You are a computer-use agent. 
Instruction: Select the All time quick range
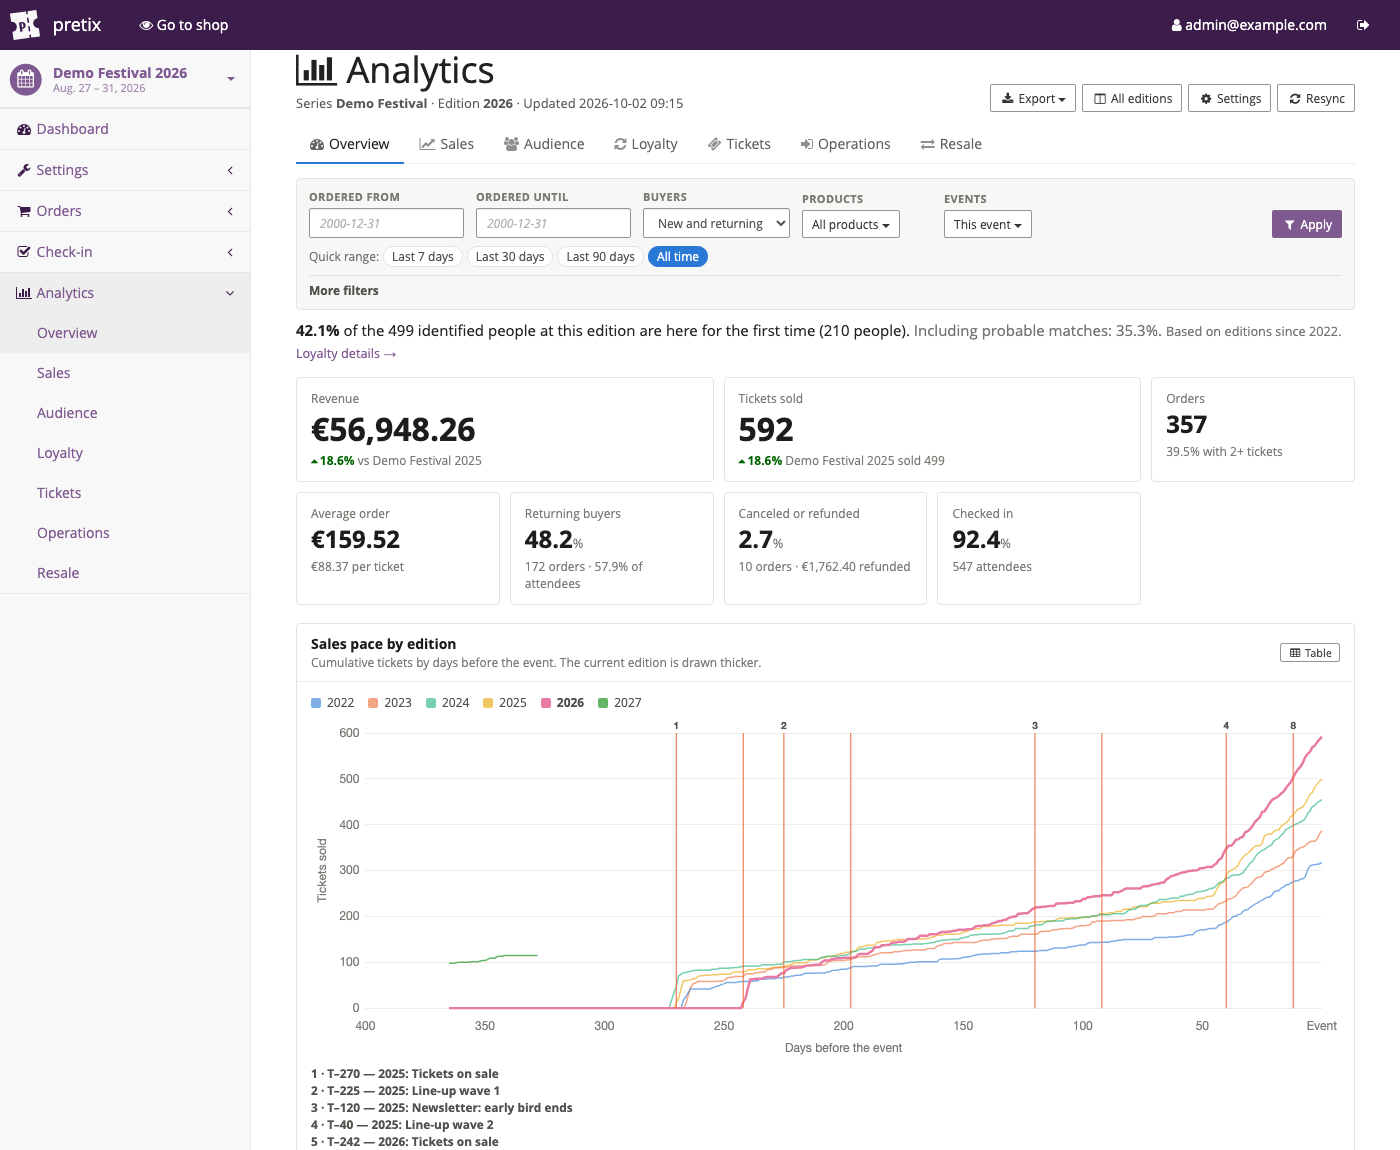pyautogui.click(x=678, y=257)
